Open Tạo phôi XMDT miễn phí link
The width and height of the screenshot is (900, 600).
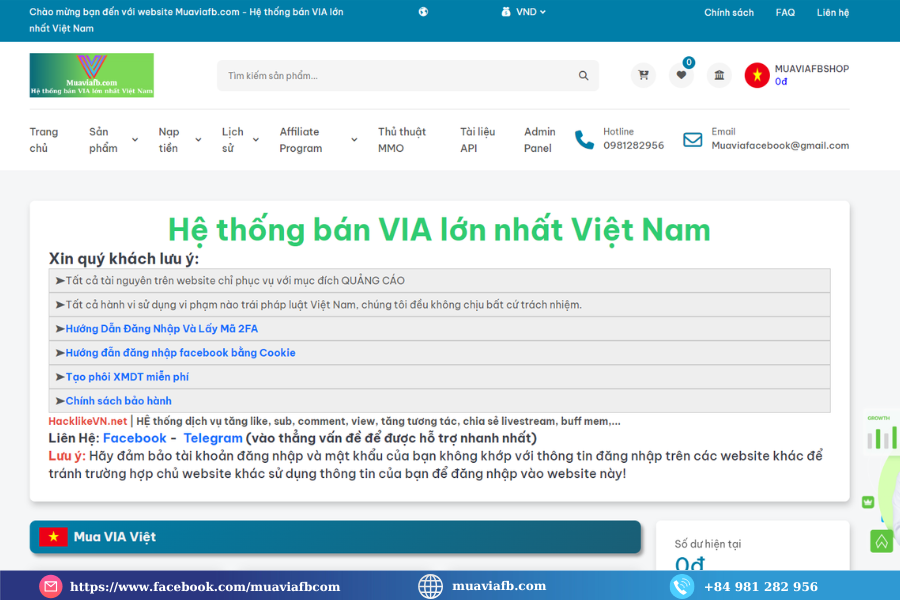[127, 377]
